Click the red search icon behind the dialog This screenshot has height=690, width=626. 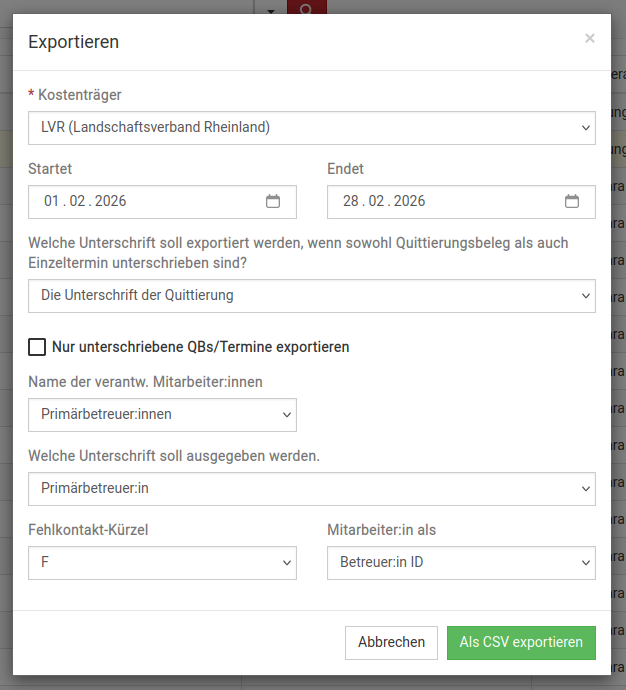[307, 8]
